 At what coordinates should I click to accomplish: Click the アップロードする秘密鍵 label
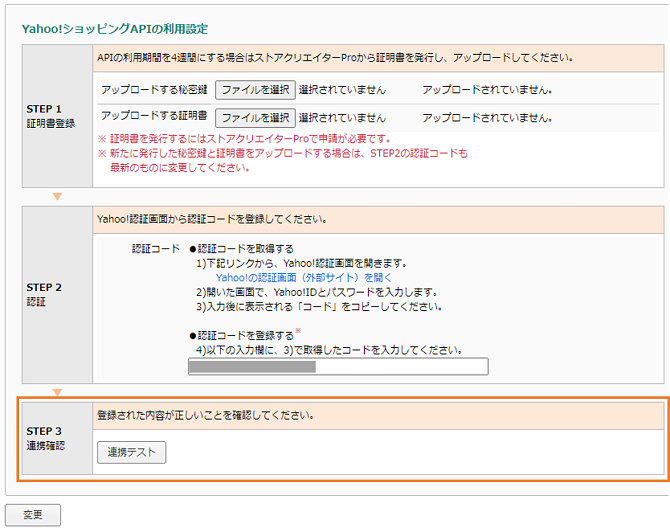click(154, 90)
